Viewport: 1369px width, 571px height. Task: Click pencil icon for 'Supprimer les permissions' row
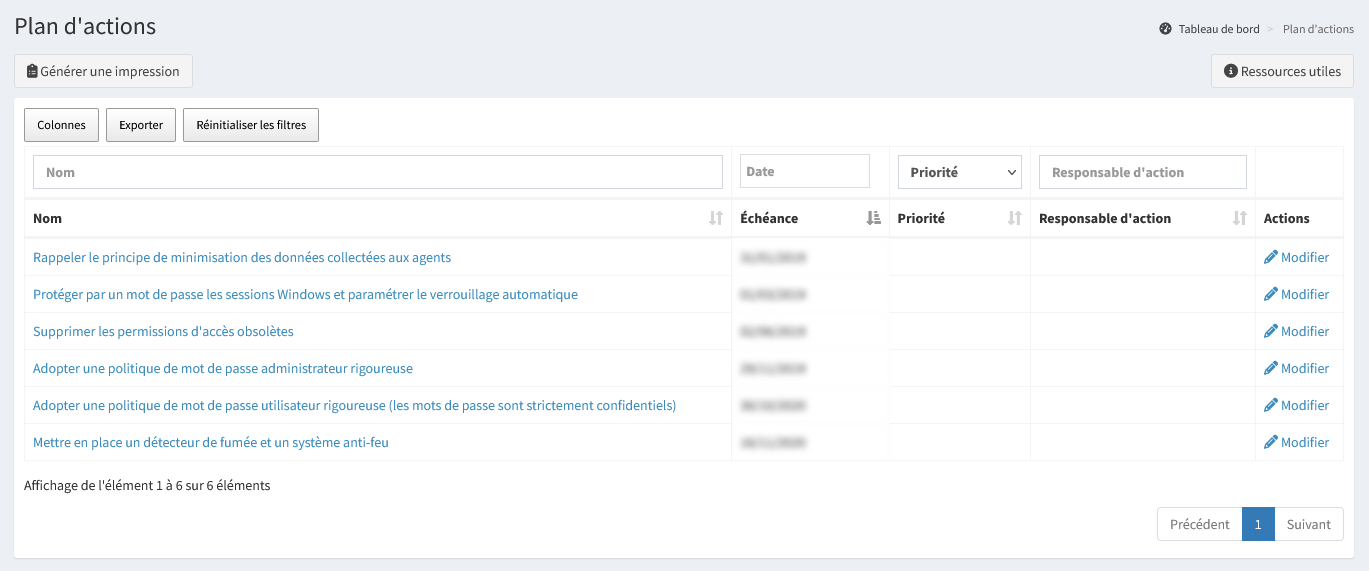tap(1271, 331)
